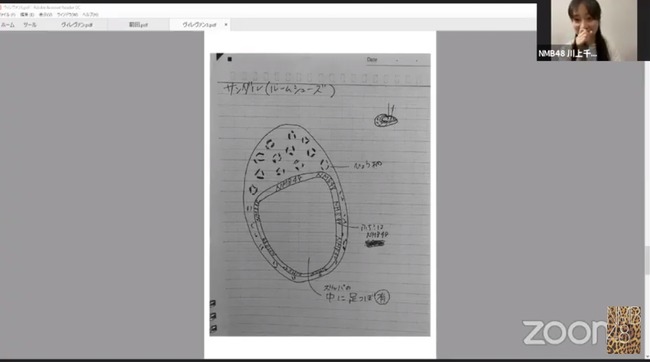Open the ヘルプ menu
Image resolution: width=650 pixels, height=362 pixels.
coord(90,15)
